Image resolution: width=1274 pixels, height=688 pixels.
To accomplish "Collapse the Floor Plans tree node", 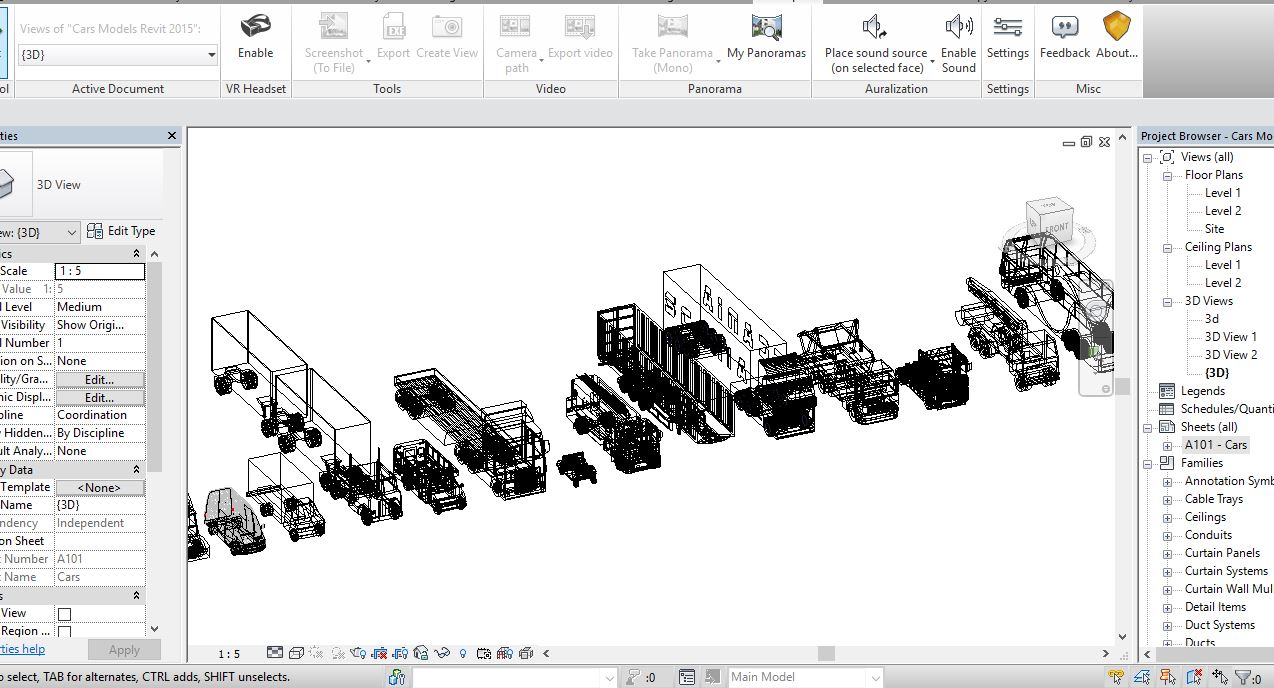I will [1167, 176].
